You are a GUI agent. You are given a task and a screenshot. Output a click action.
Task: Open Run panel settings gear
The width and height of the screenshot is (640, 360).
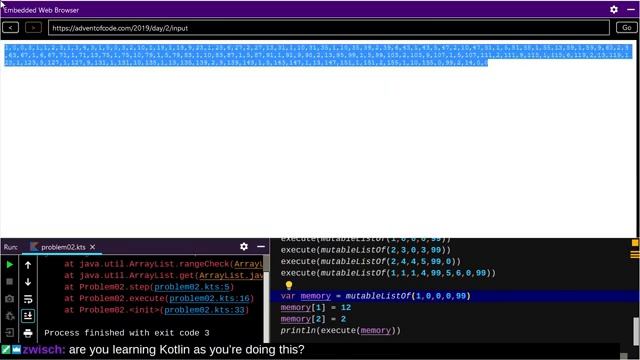point(244,247)
